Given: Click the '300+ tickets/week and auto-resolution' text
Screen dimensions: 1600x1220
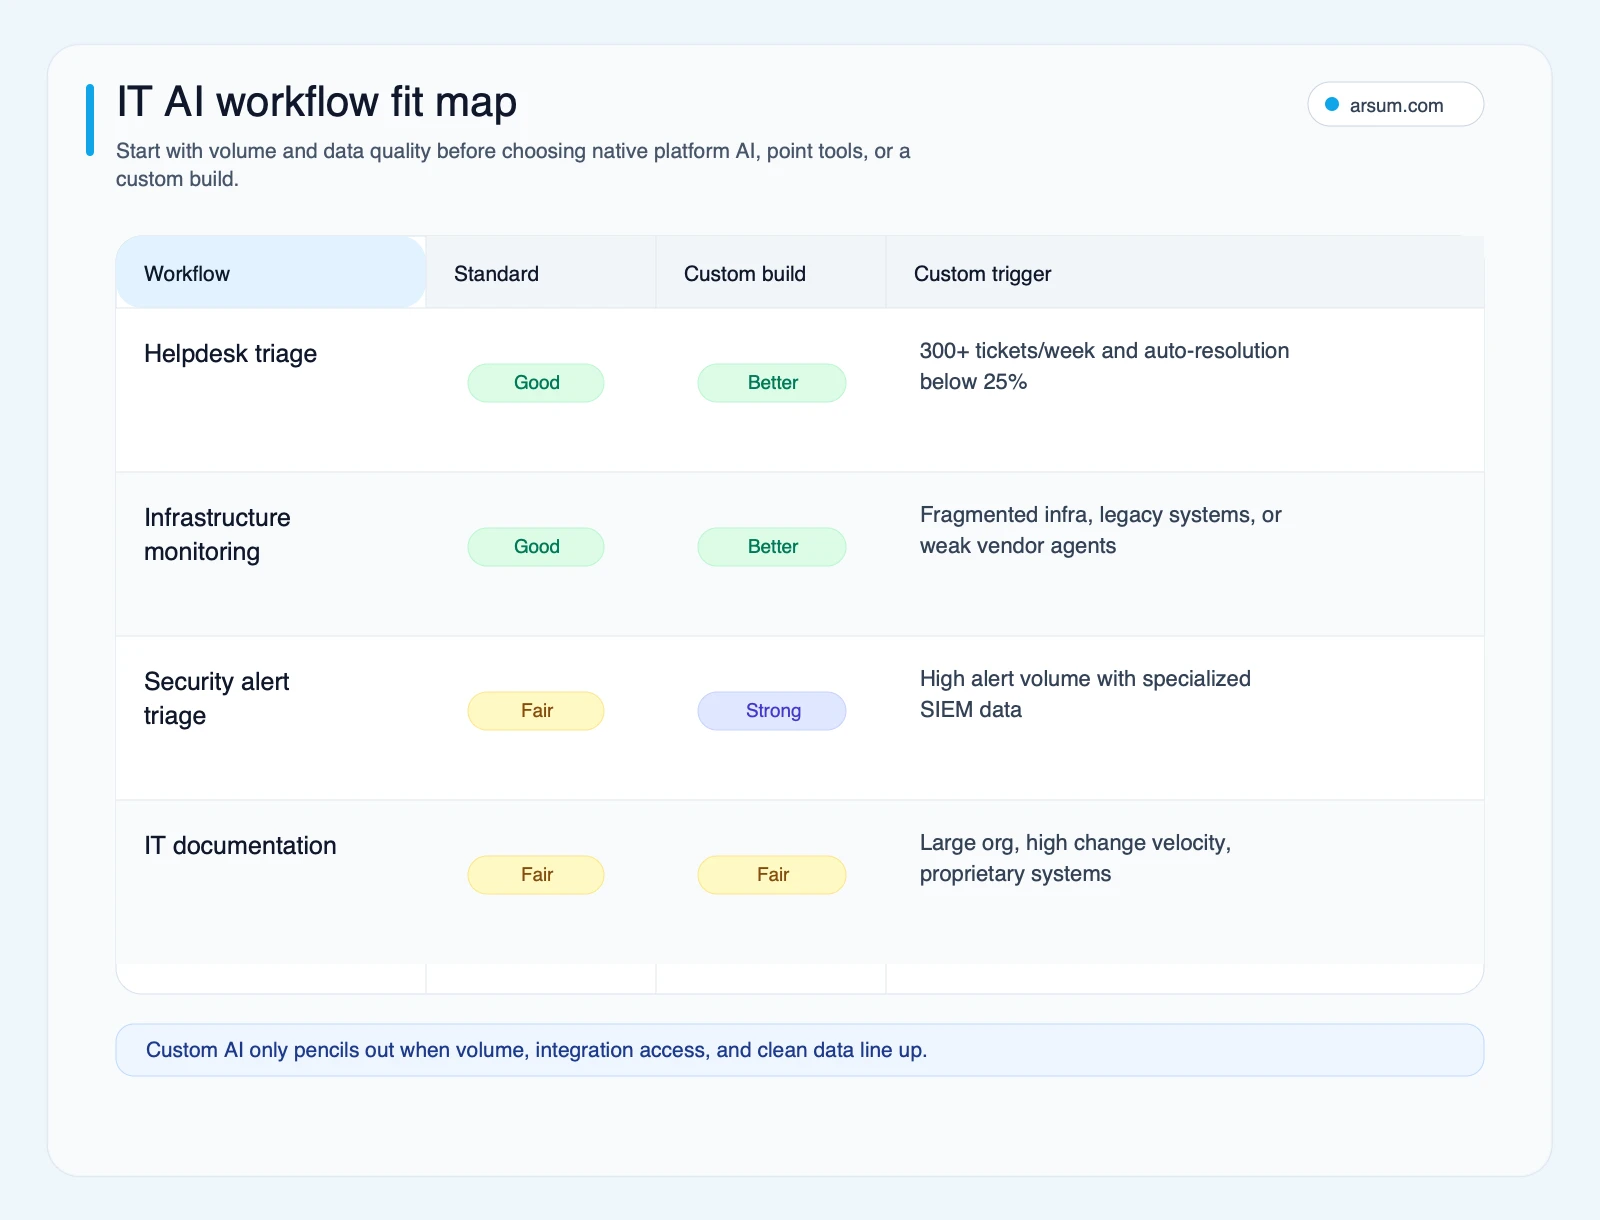Looking at the screenshot, I should (x=1104, y=351).
